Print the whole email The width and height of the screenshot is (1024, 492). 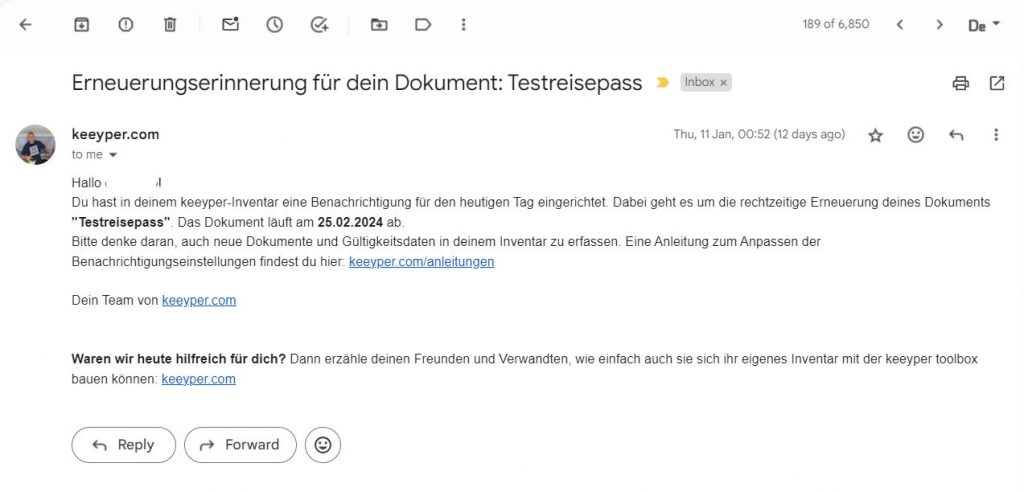point(961,83)
